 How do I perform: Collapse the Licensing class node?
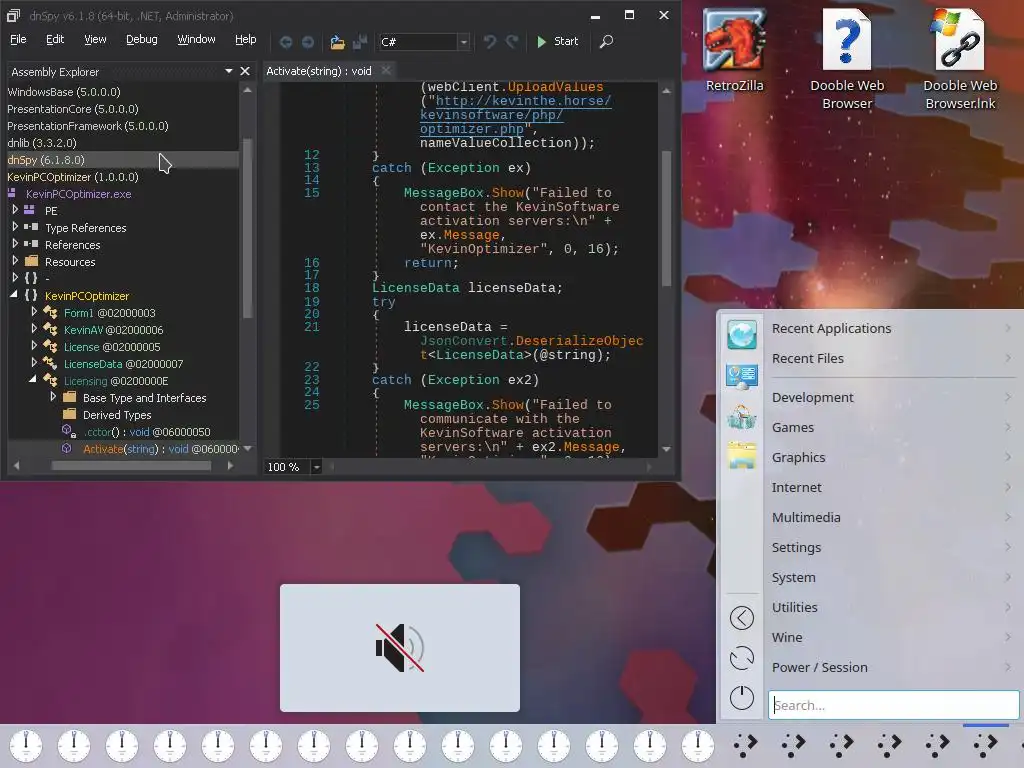pyautogui.click(x=33, y=379)
